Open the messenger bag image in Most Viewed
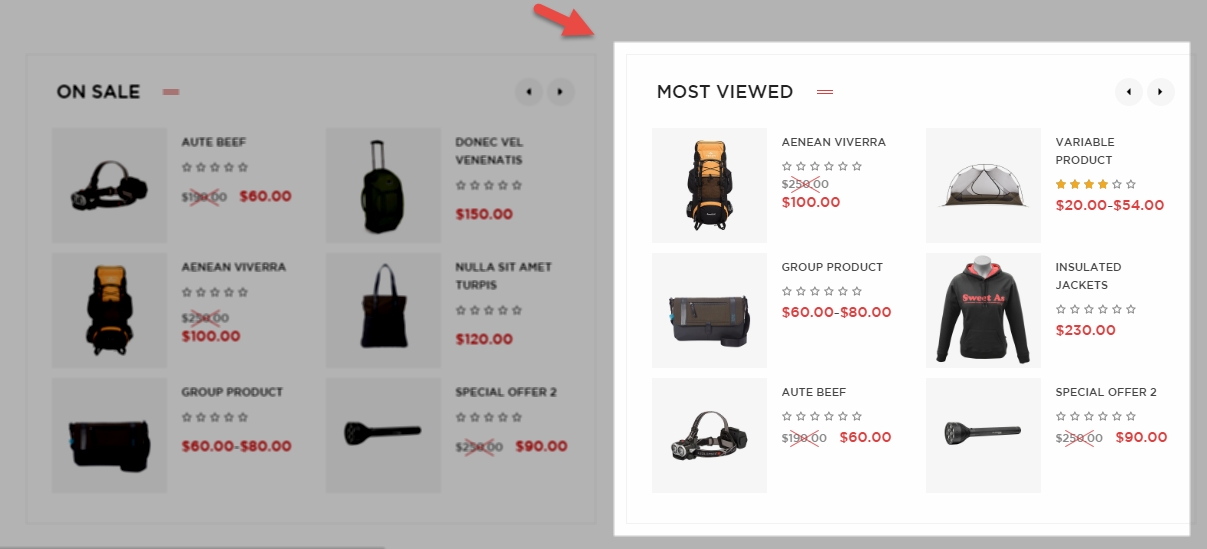1207x549 pixels. 709,310
